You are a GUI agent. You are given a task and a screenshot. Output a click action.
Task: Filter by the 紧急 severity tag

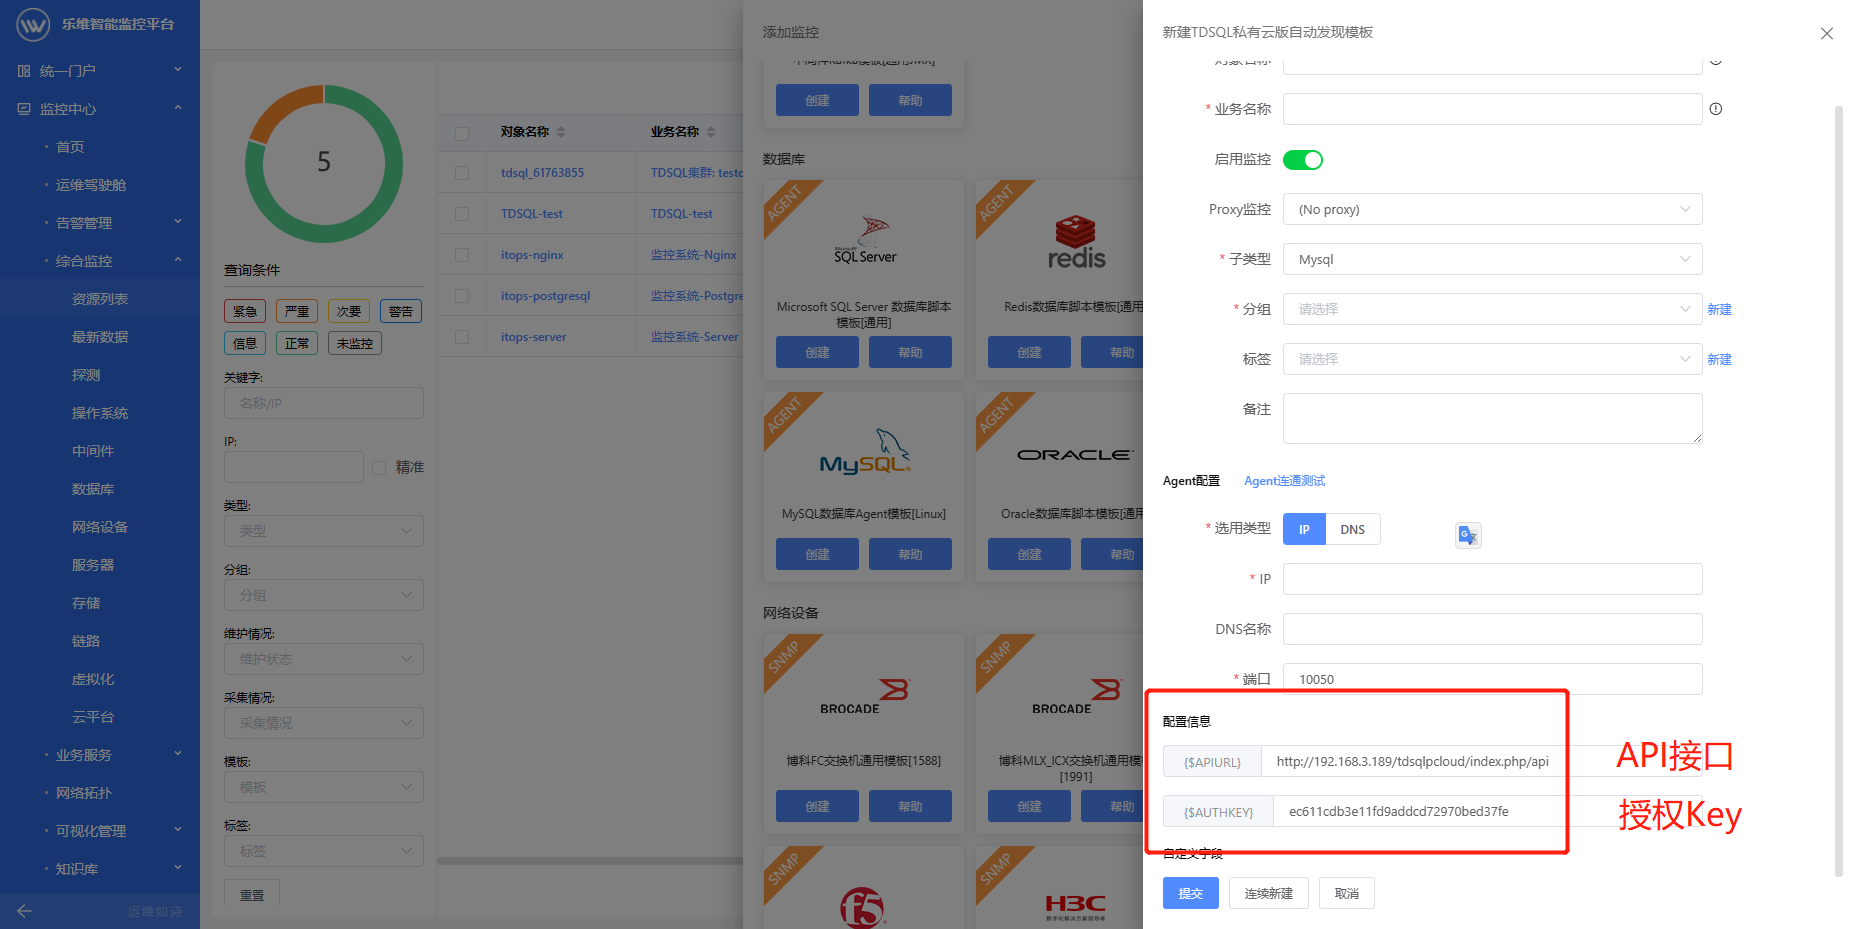click(245, 311)
